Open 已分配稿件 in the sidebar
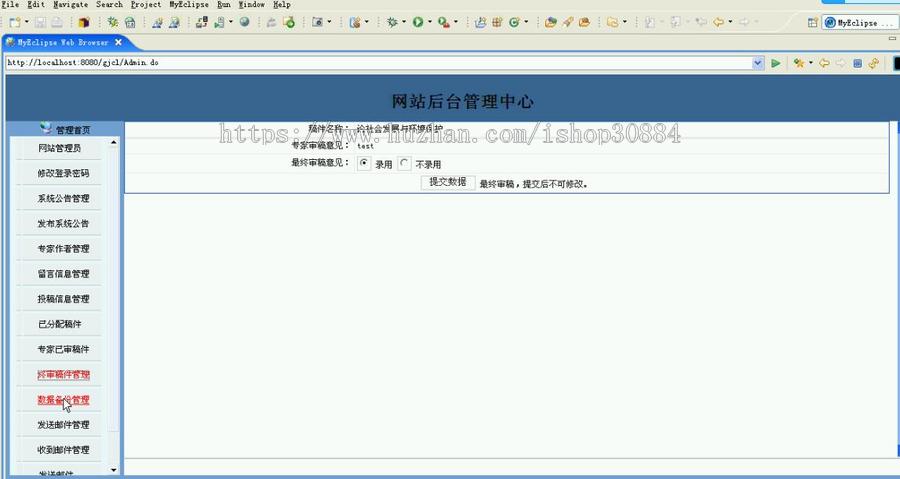 click(x=59, y=324)
